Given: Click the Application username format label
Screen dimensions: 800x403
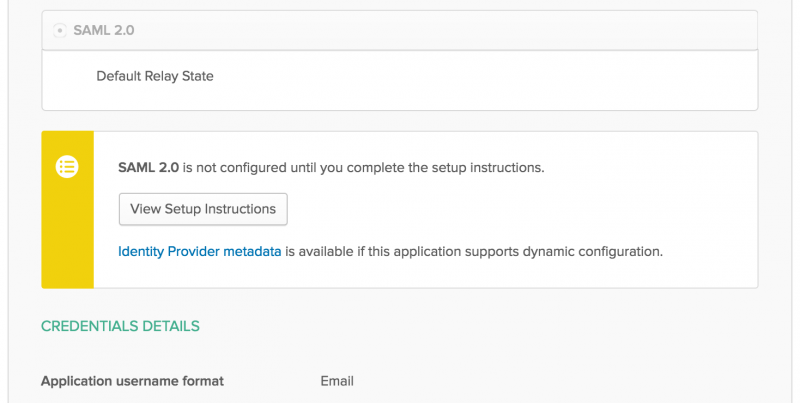Looking at the screenshot, I should coord(132,381).
